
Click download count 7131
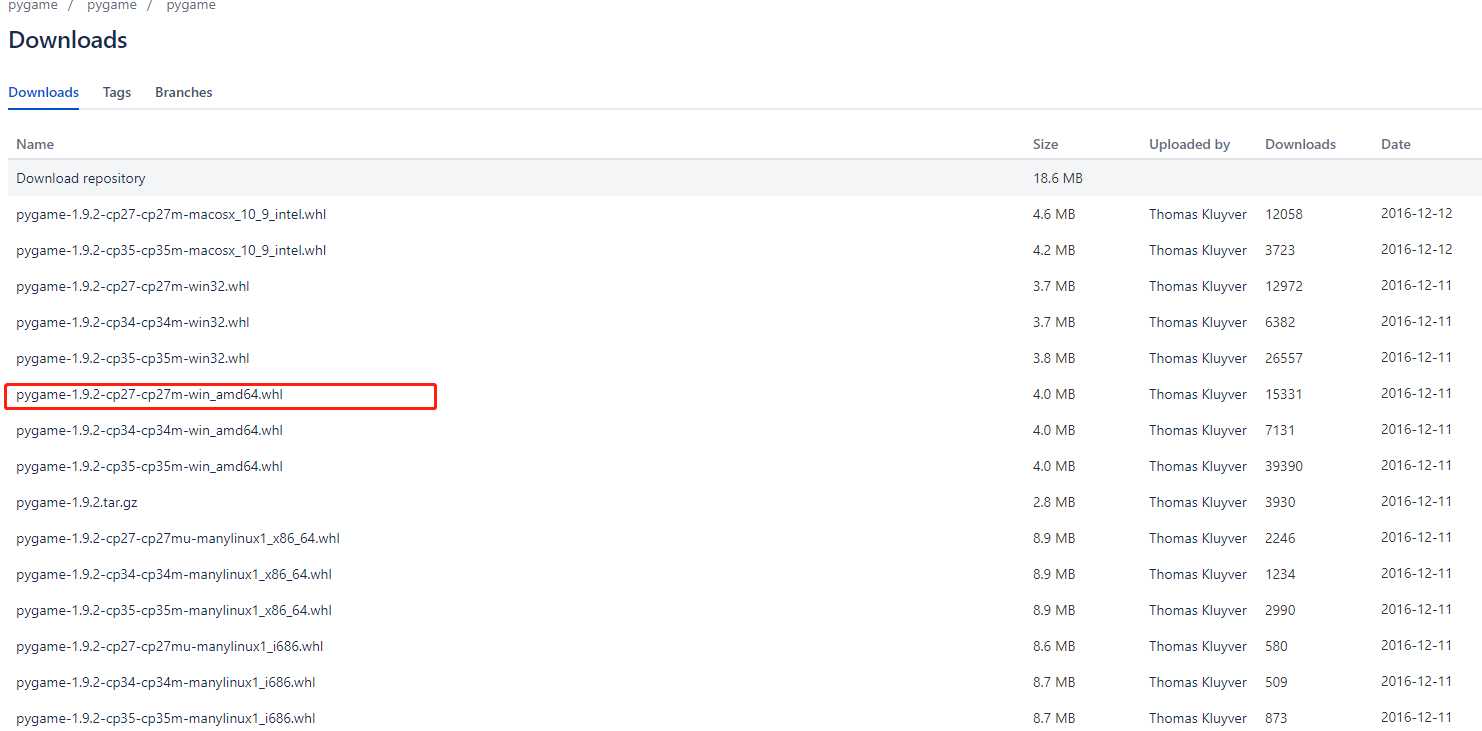point(1280,430)
